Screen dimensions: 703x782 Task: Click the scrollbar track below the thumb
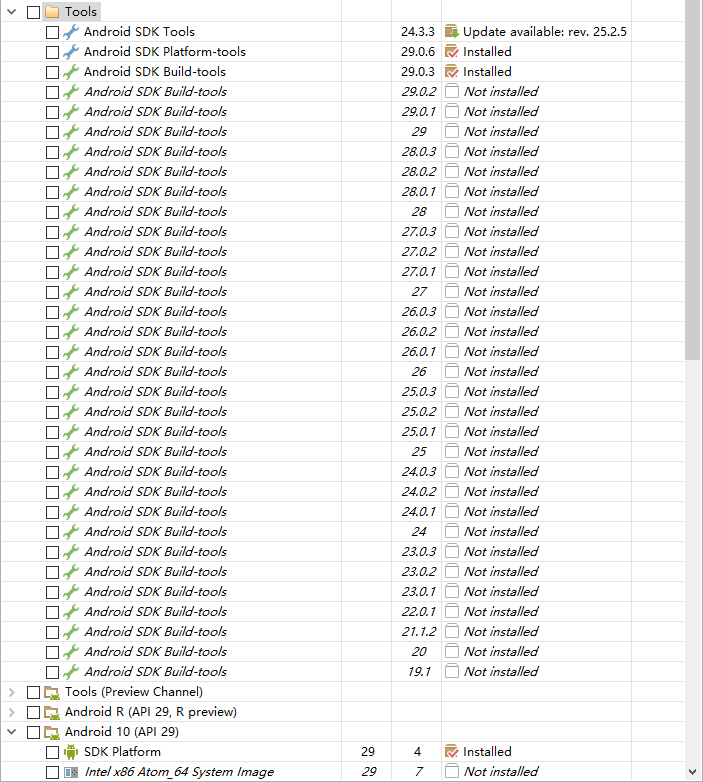[693, 562]
